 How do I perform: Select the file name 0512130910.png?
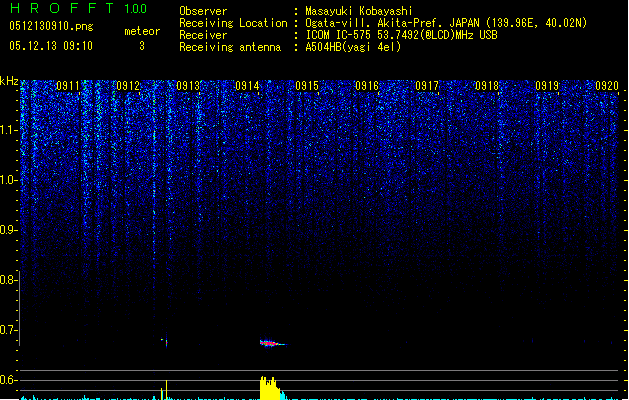coord(51,26)
